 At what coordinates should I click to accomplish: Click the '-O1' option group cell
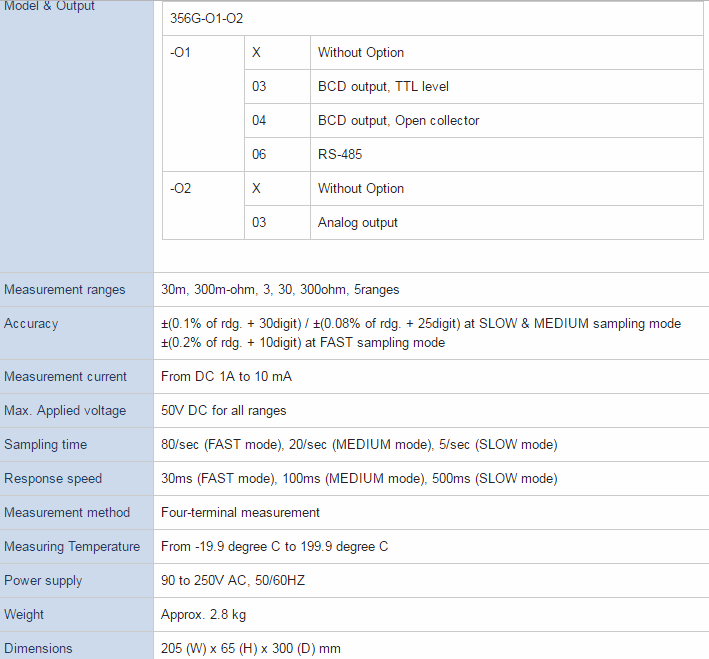(x=181, y=53)
